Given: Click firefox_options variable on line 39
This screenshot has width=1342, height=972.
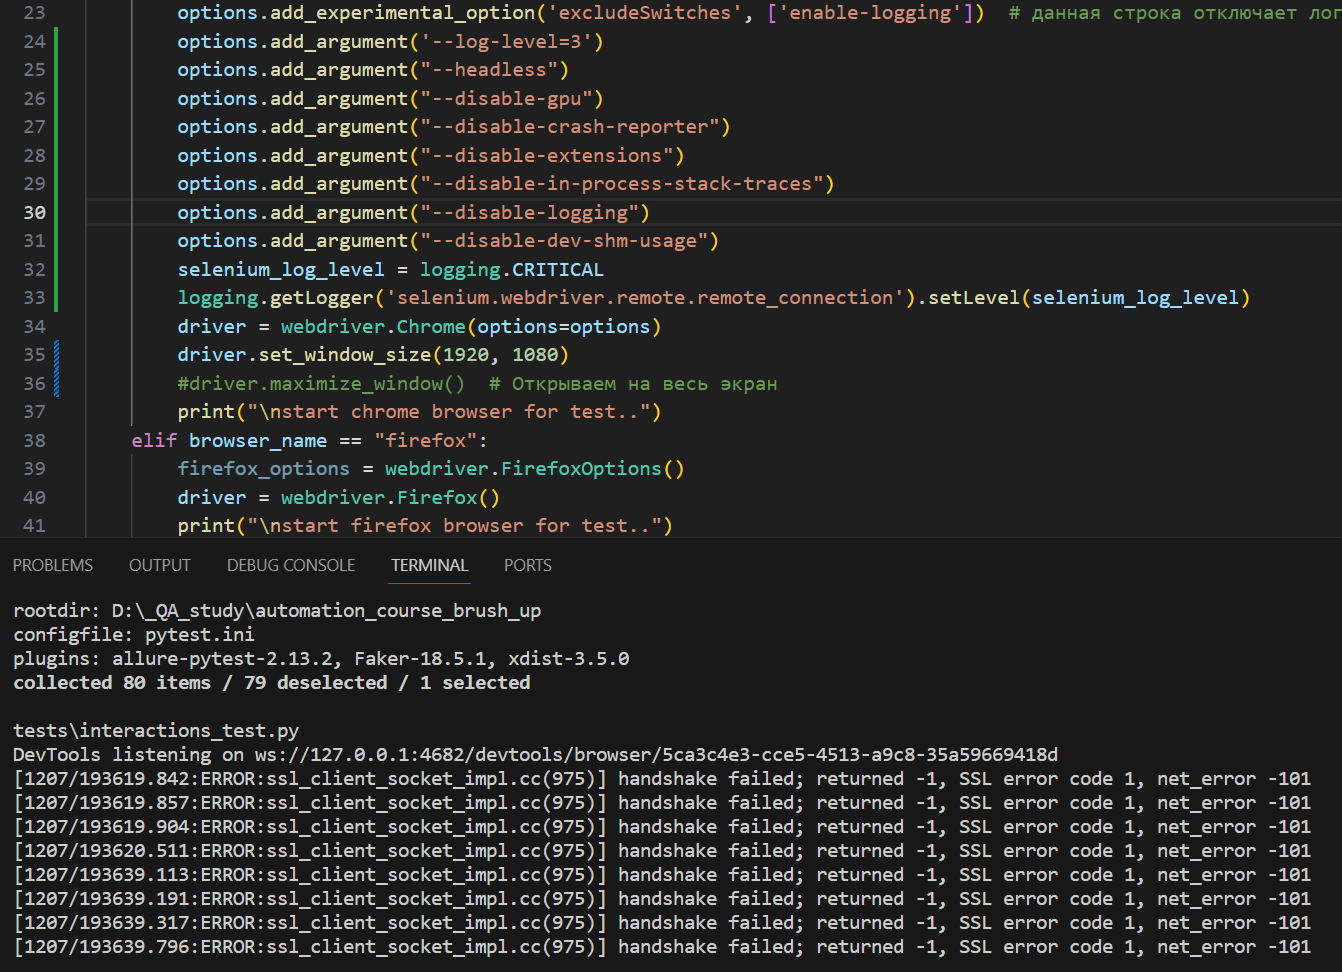Looking at the screenshot, I should 264,469.
